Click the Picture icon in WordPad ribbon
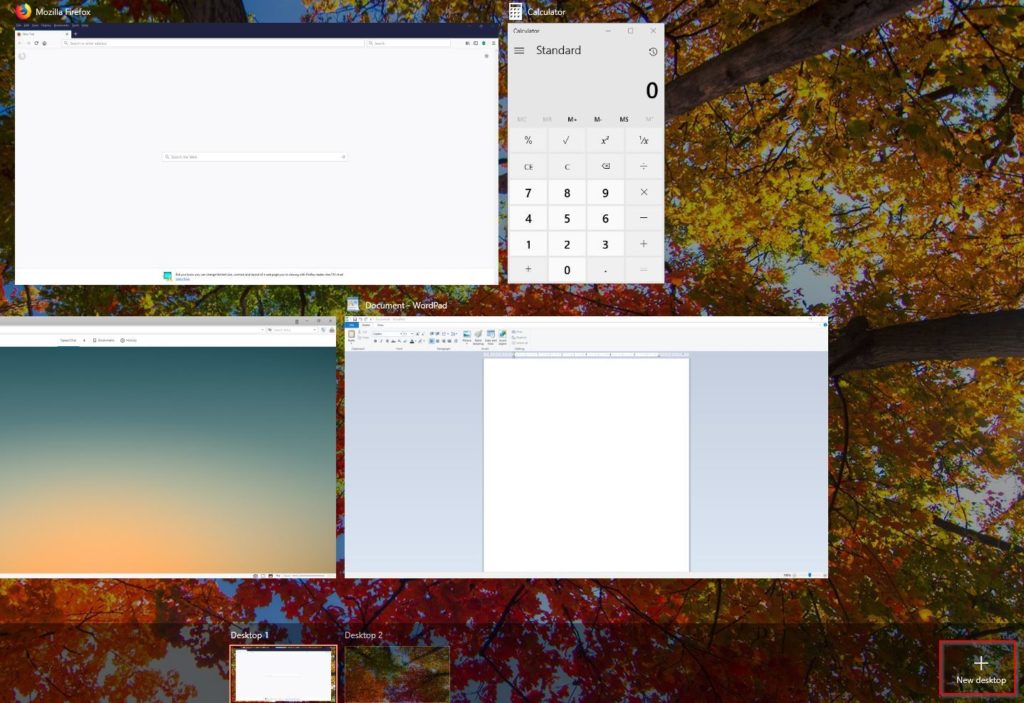This screenshot has width=1024, height=703. [x=467, y=334]
